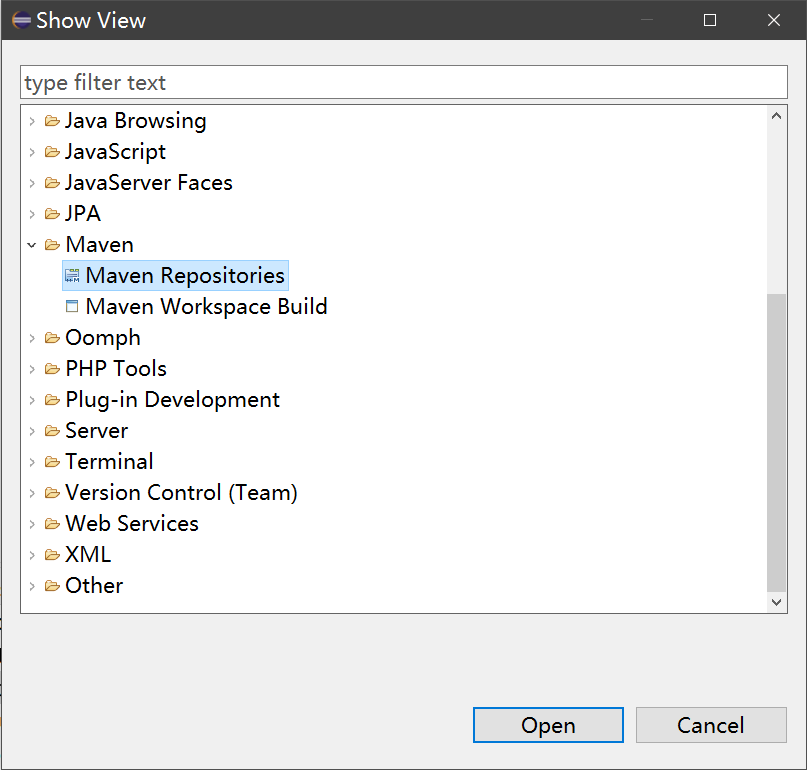Click the Maven Workspace Build view icon
807x770 pixels.
tap(72, 307)
